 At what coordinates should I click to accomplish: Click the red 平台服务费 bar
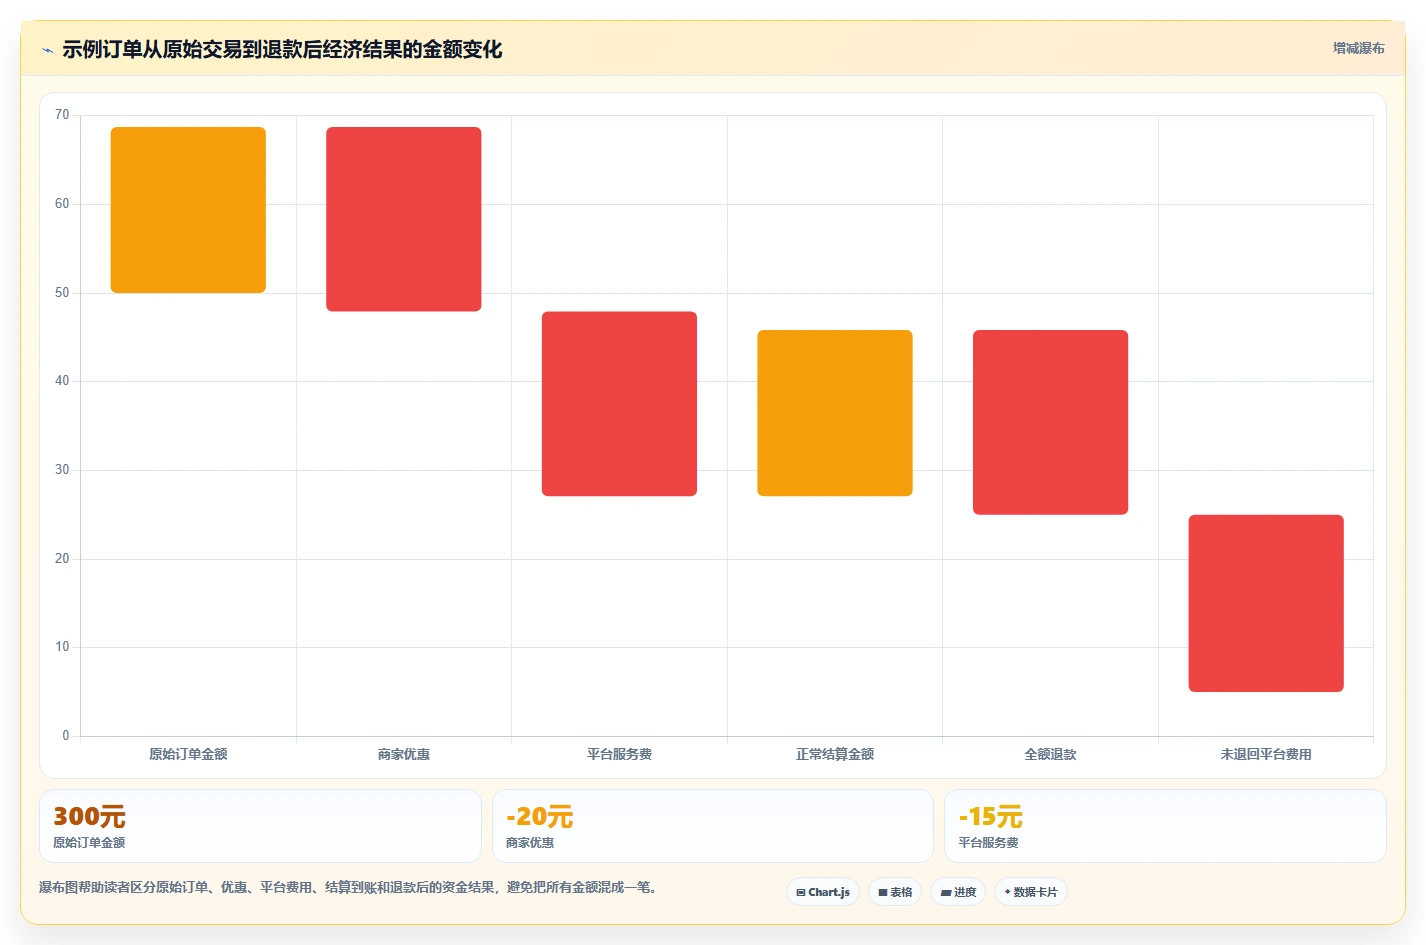(x=619, y=404)
